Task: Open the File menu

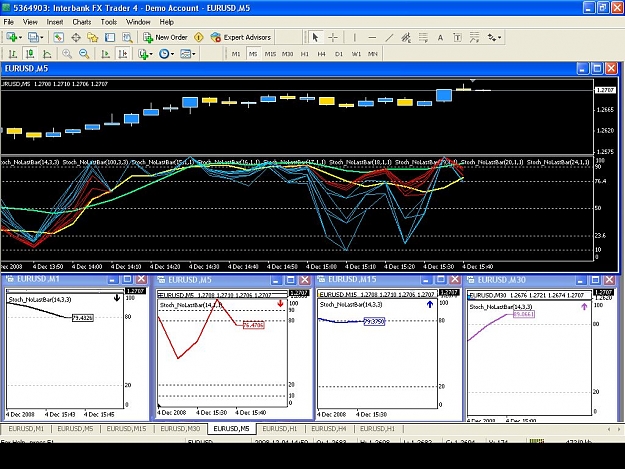Action: tap(8, 22)
